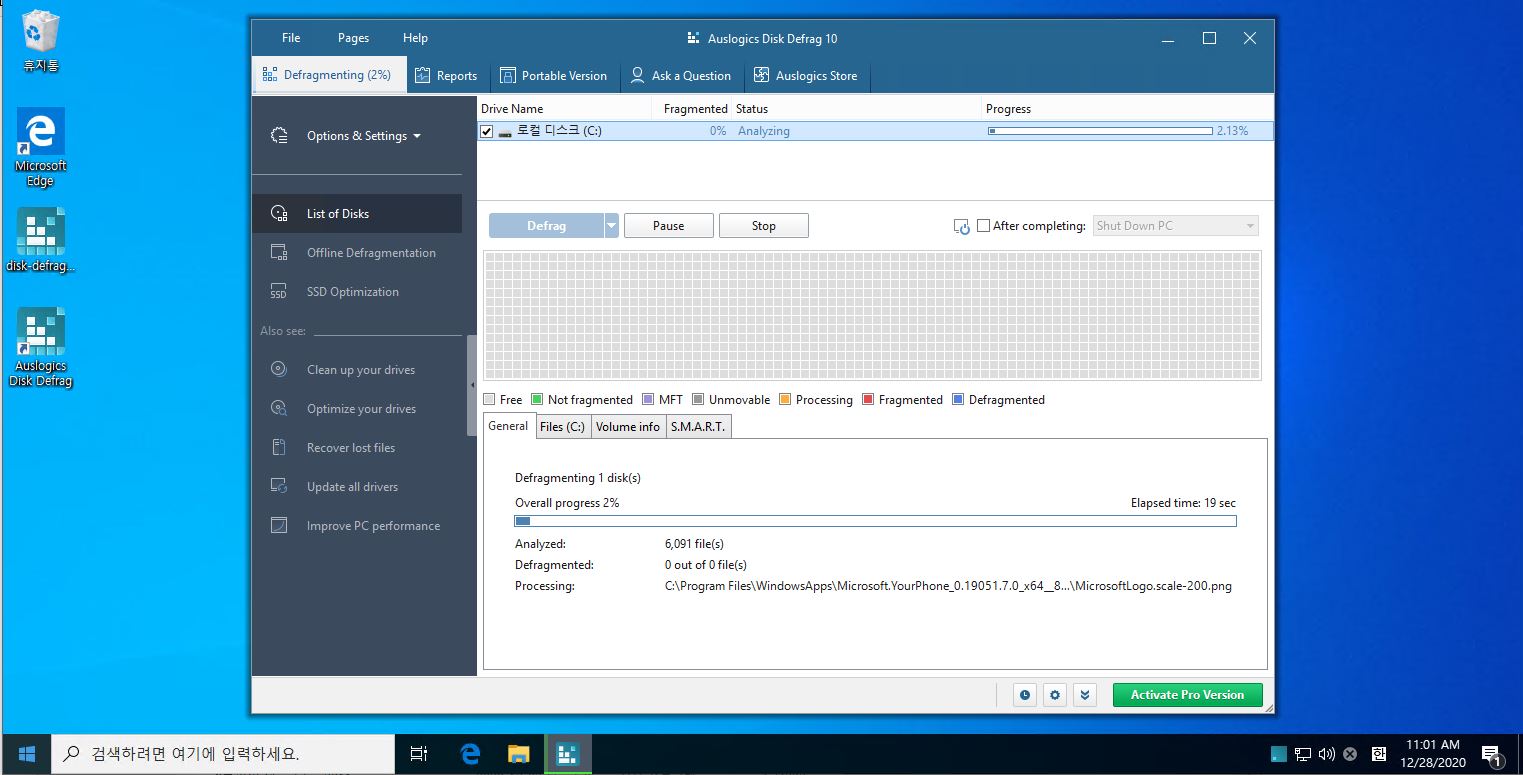The image size is (1523, 775).
Task: Switch to the S.M.A.R.T. tab
Action: point(699,427)
